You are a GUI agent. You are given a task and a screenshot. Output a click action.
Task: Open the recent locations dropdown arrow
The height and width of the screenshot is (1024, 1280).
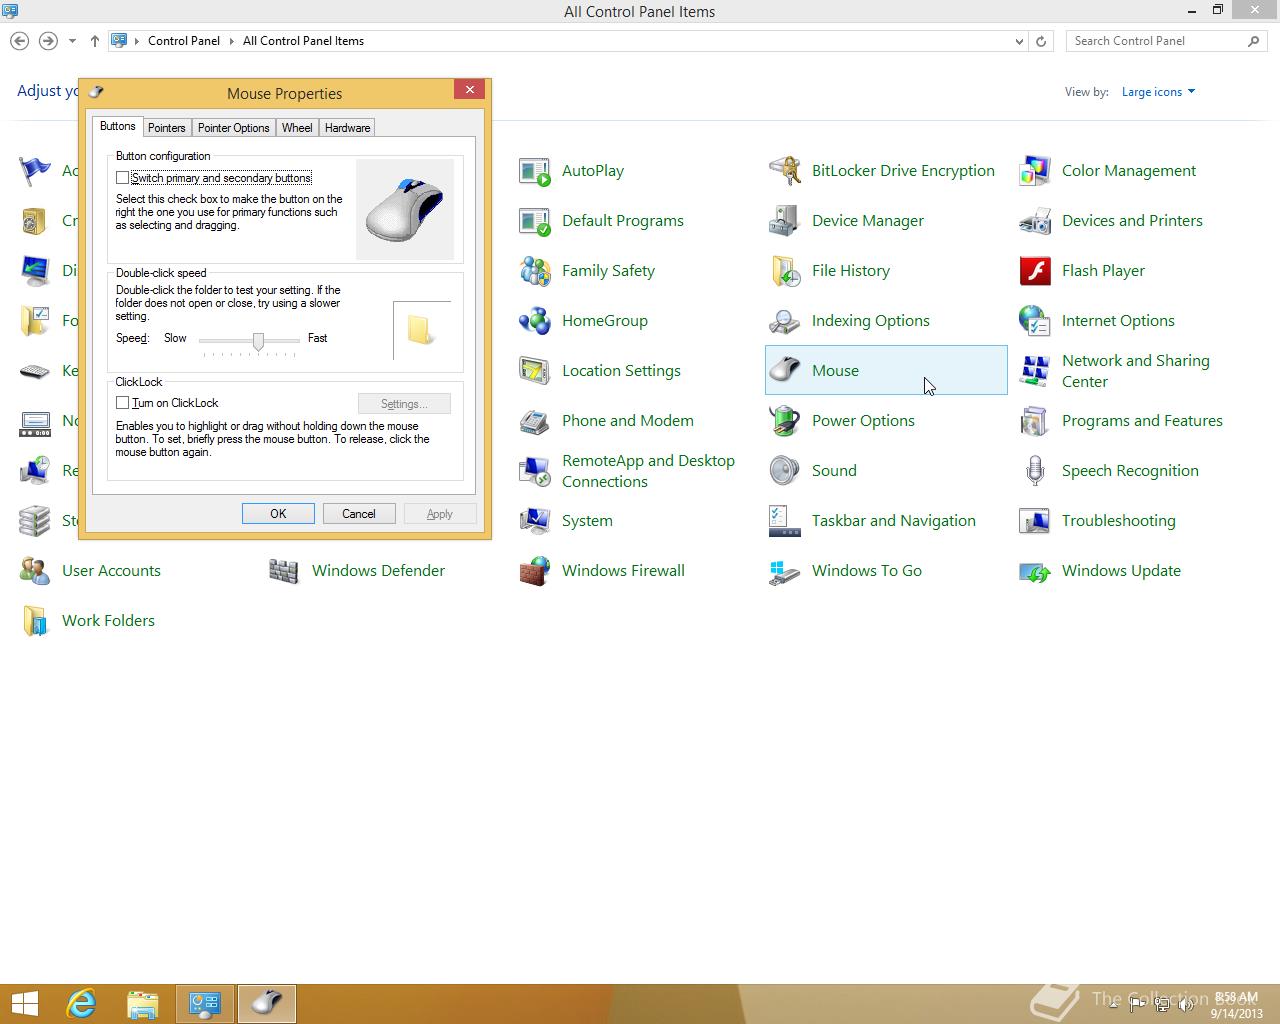tap(72, 41)
